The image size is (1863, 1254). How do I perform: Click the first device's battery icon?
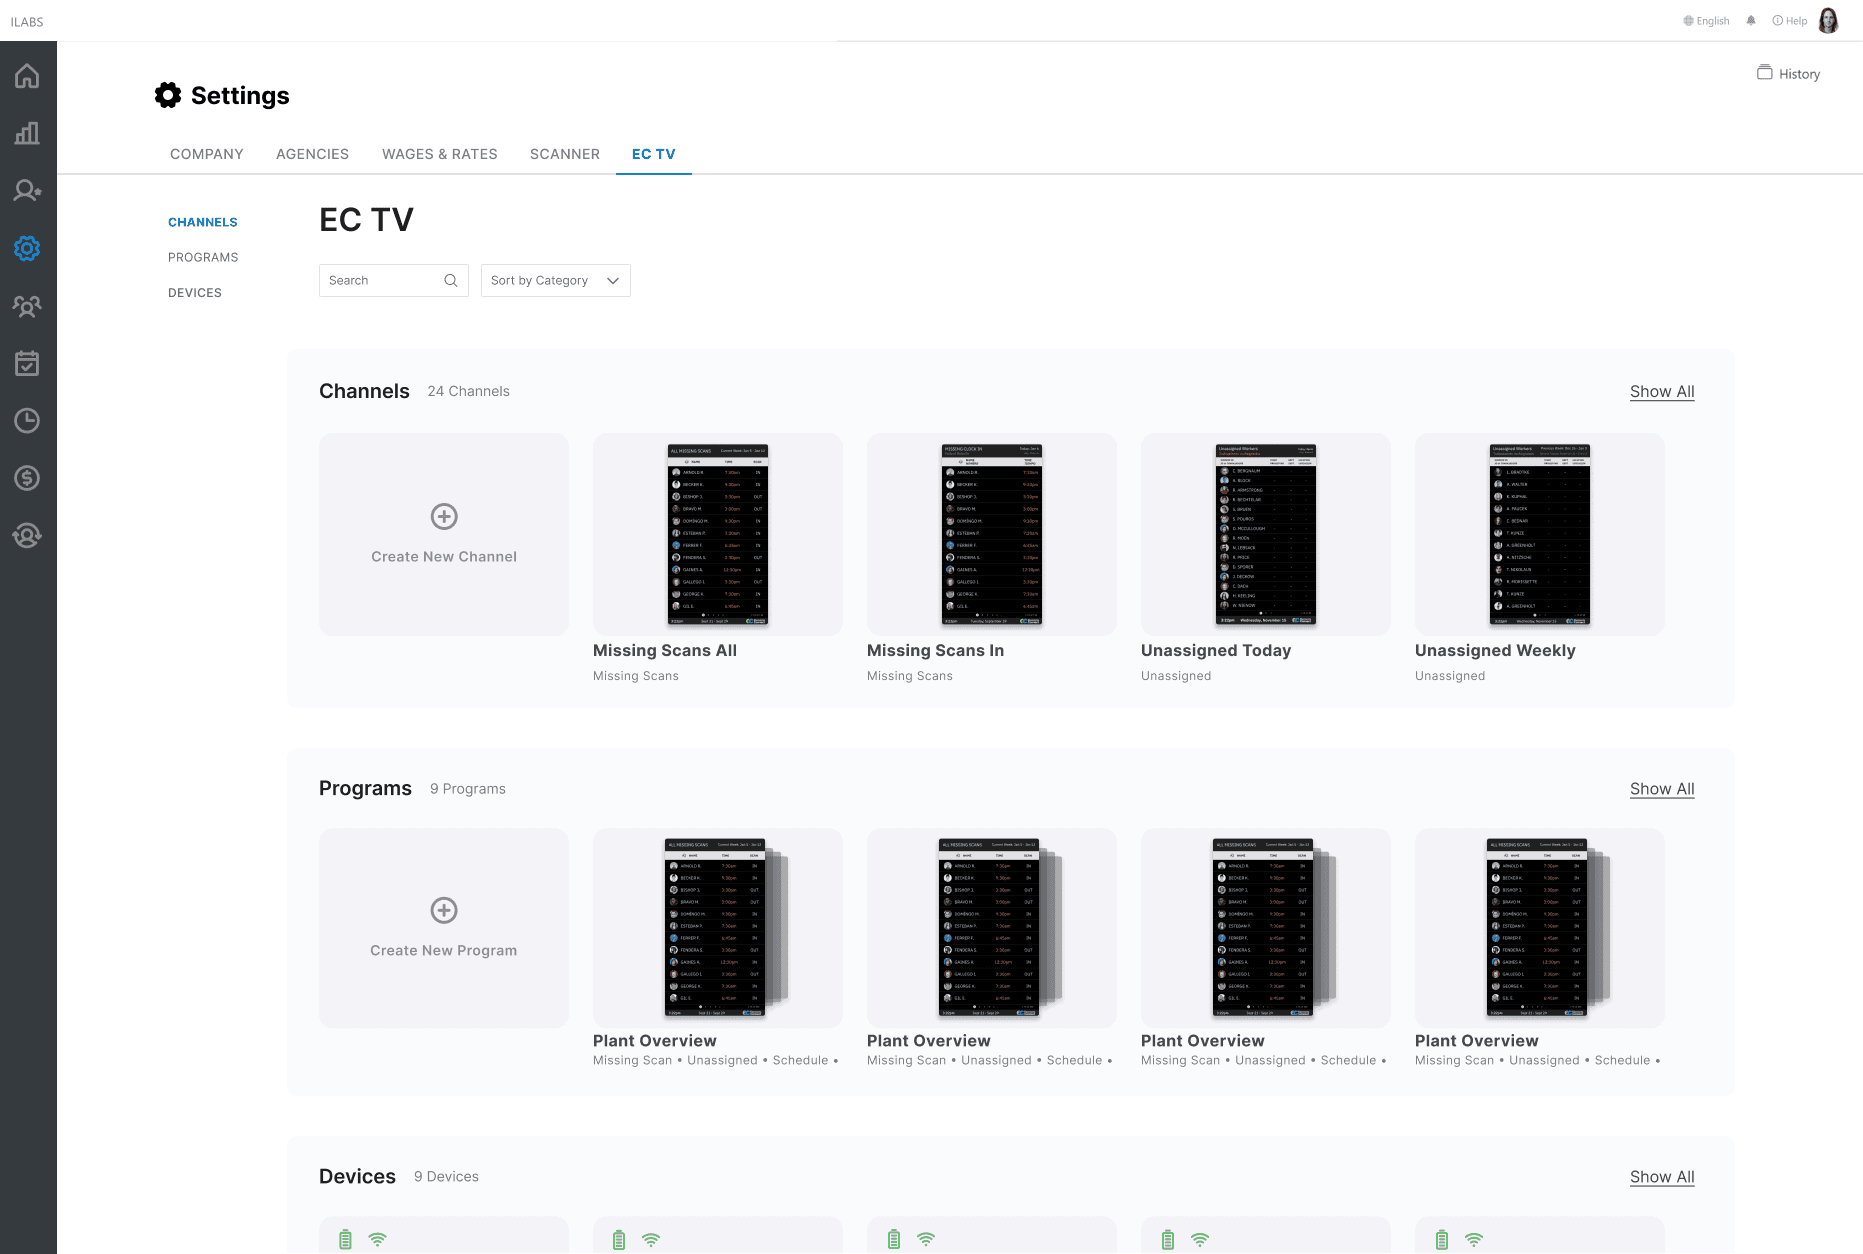pyautogui.click(x=345, y=1239)
